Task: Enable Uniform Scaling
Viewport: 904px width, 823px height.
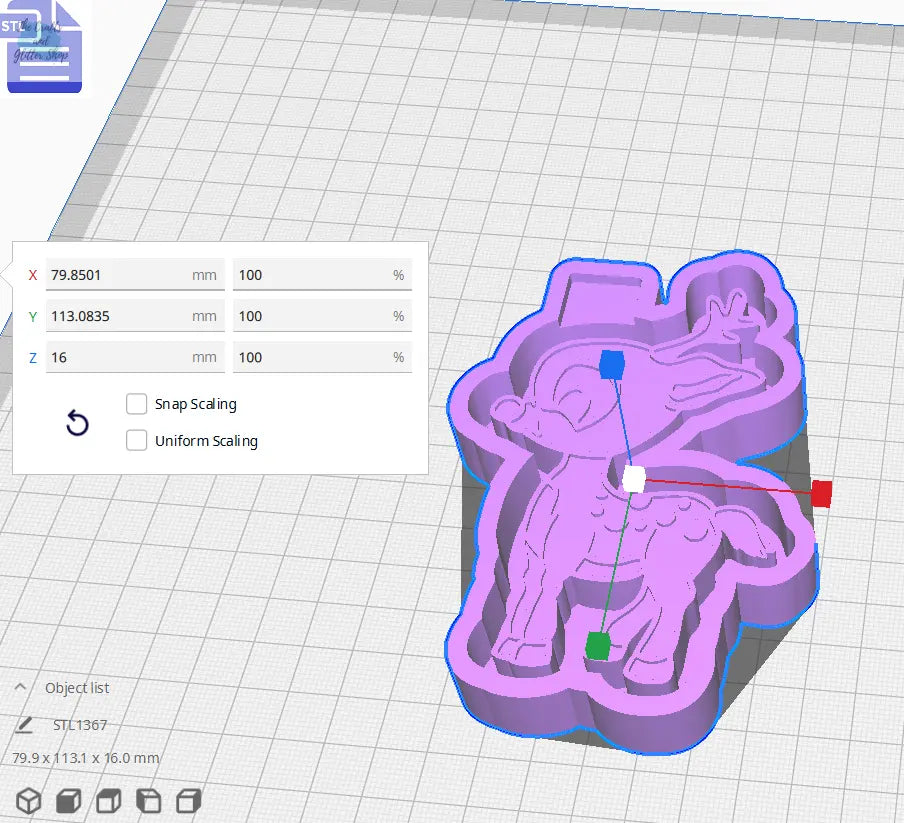Action: click(137, 440)
